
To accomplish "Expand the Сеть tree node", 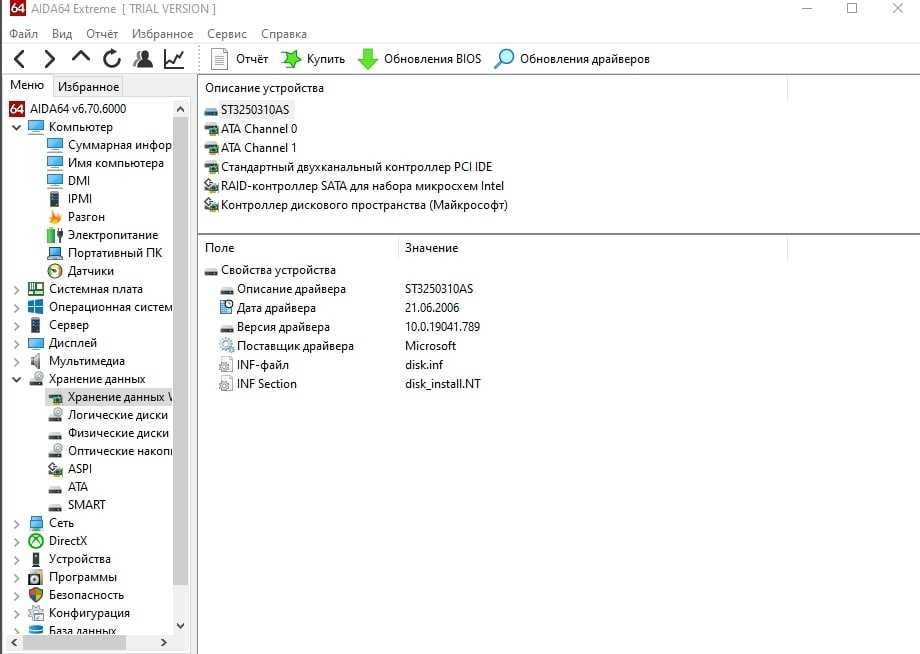I will tap(16, 524).
